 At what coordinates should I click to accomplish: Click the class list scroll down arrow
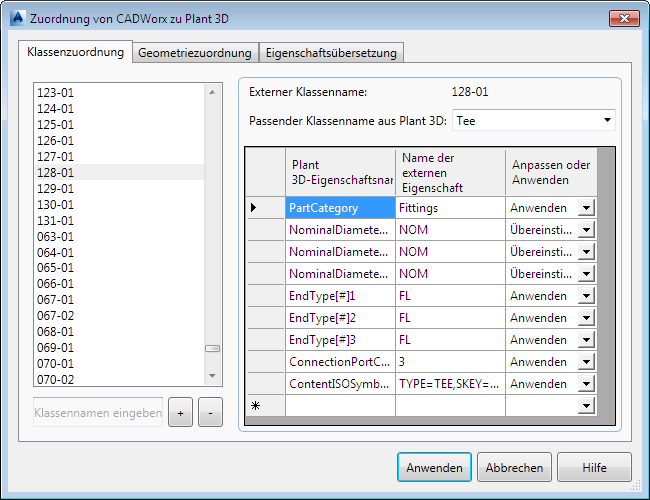click(x=212, y=376)
